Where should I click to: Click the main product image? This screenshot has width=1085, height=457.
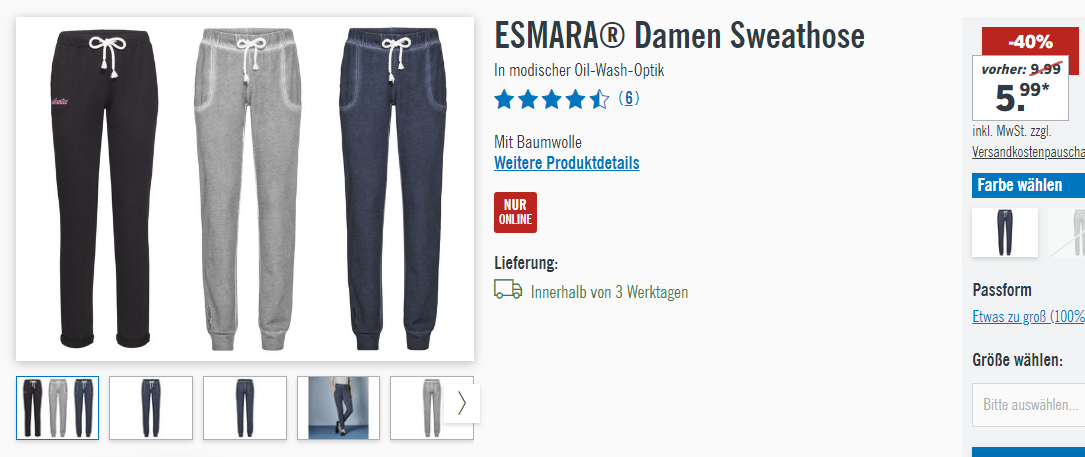(x=245, y=189)
